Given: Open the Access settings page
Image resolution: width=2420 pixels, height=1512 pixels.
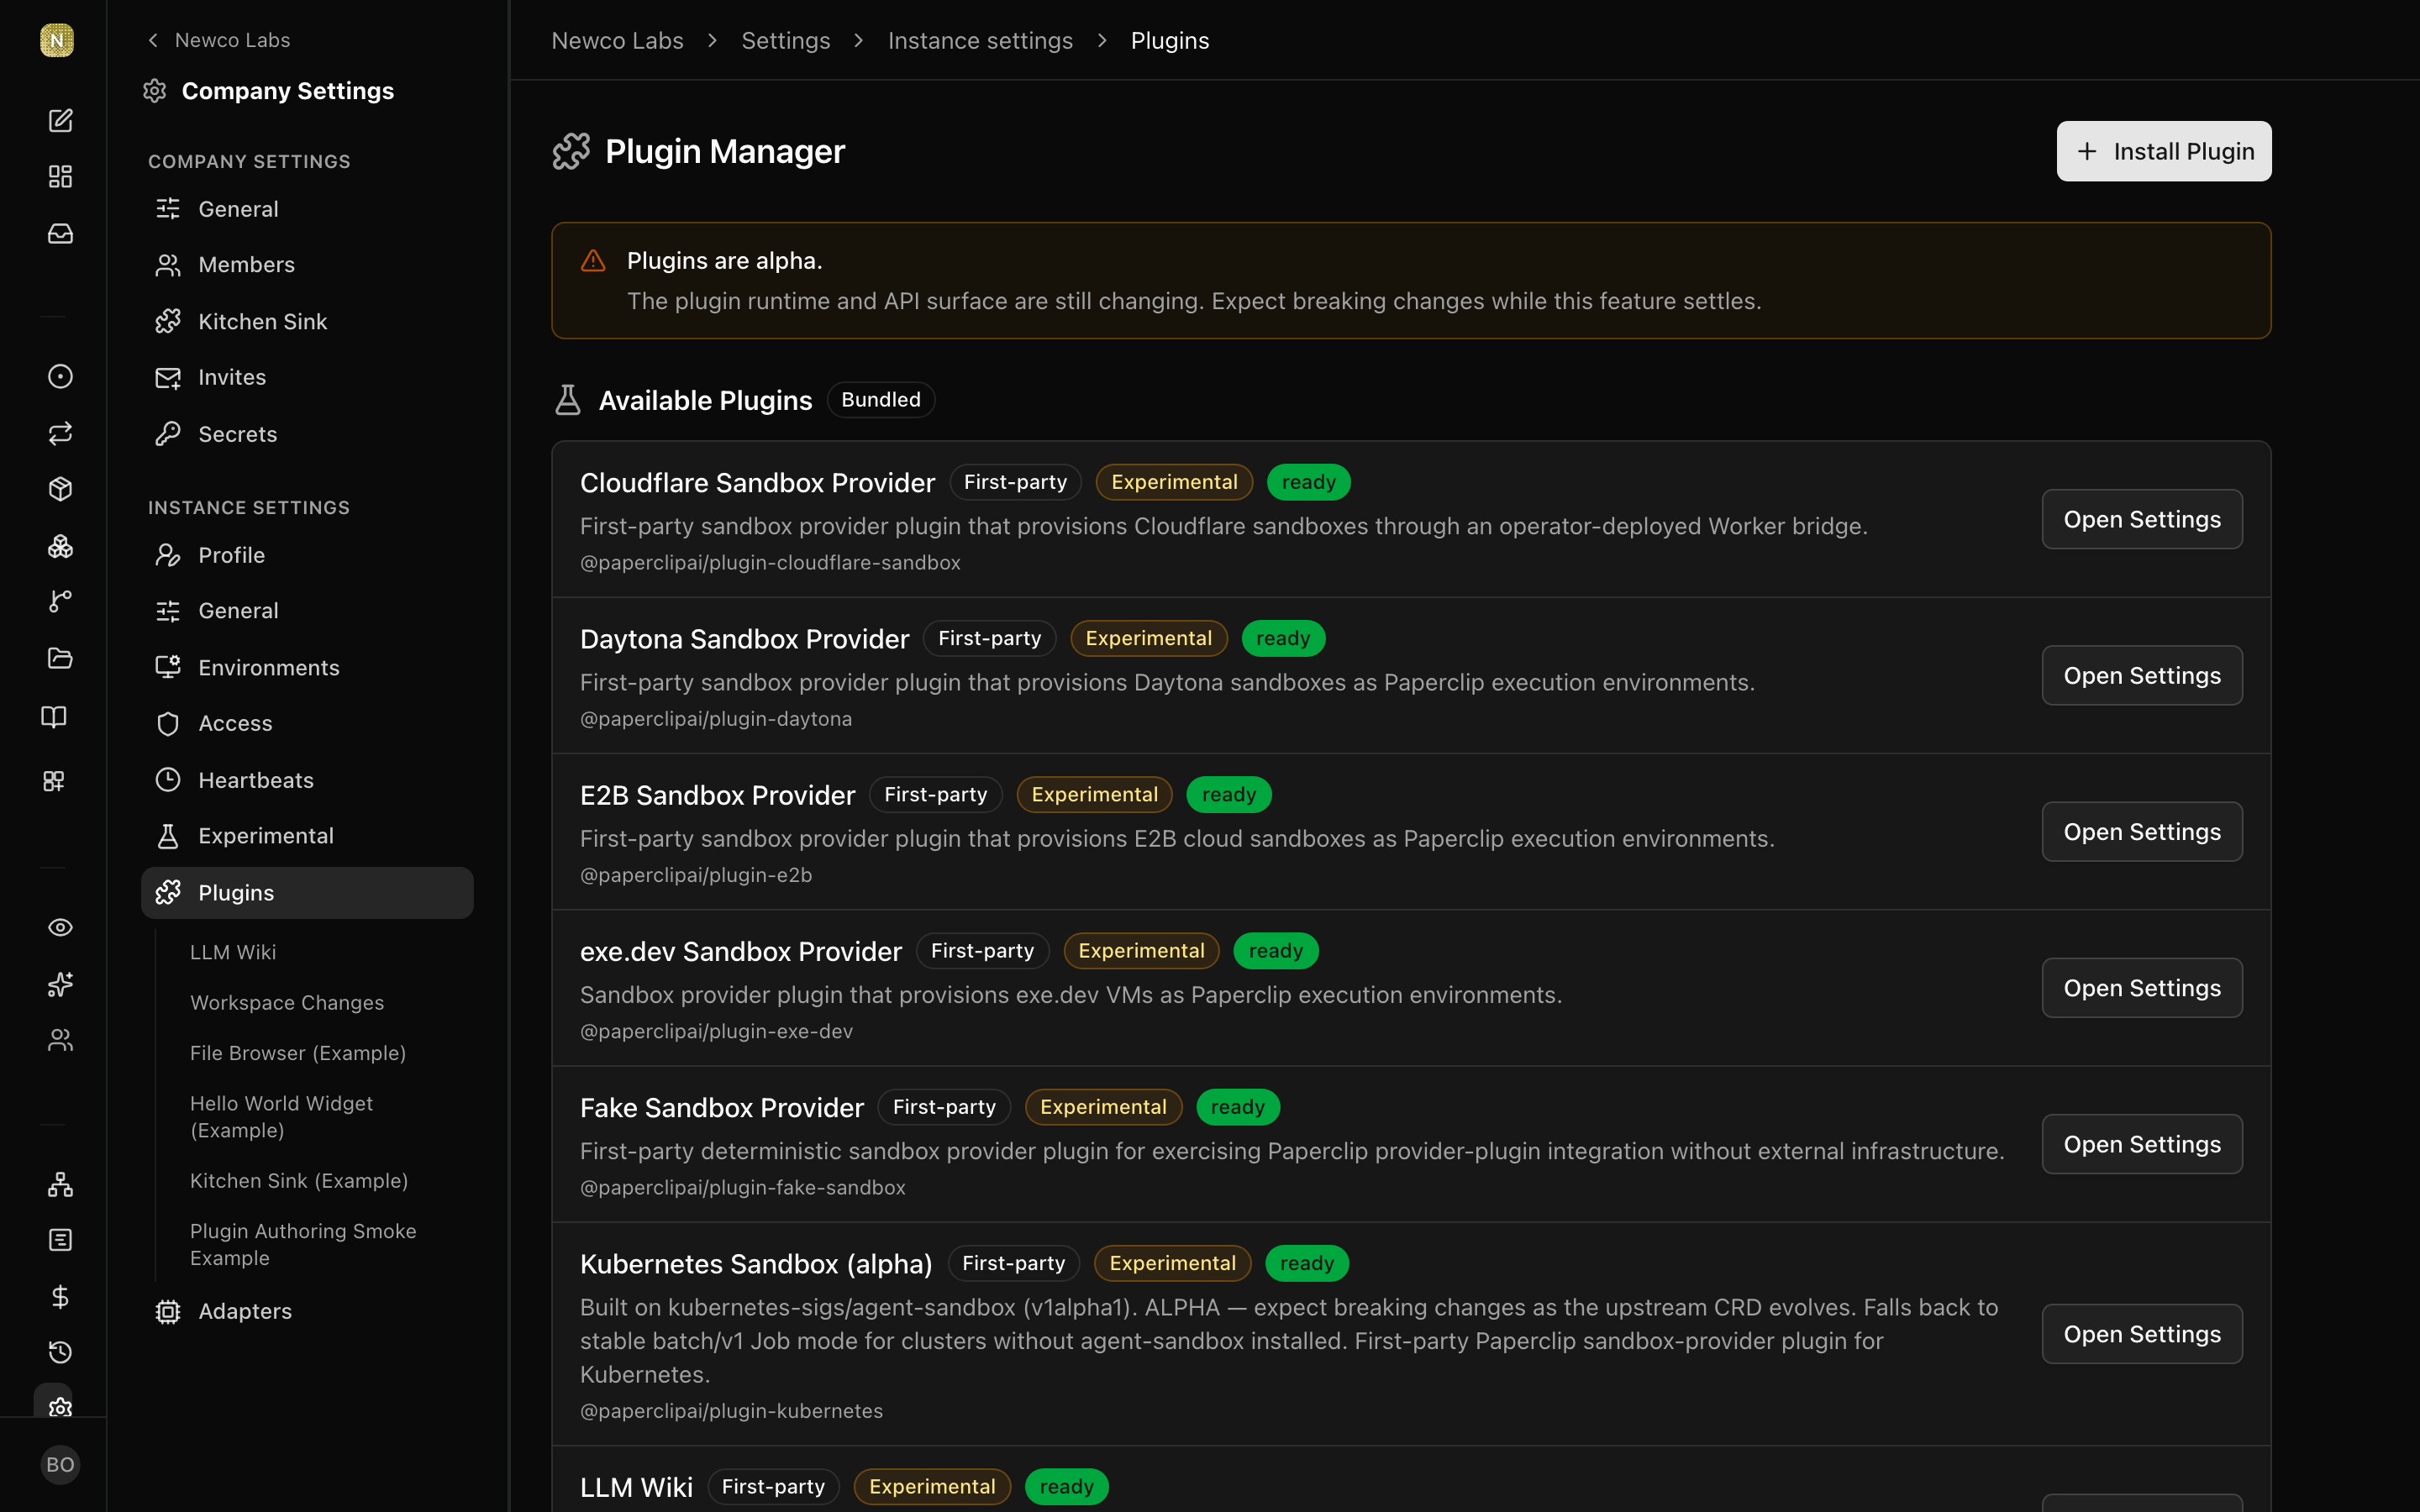Looking at the screenshot, I should coord(307,723).
